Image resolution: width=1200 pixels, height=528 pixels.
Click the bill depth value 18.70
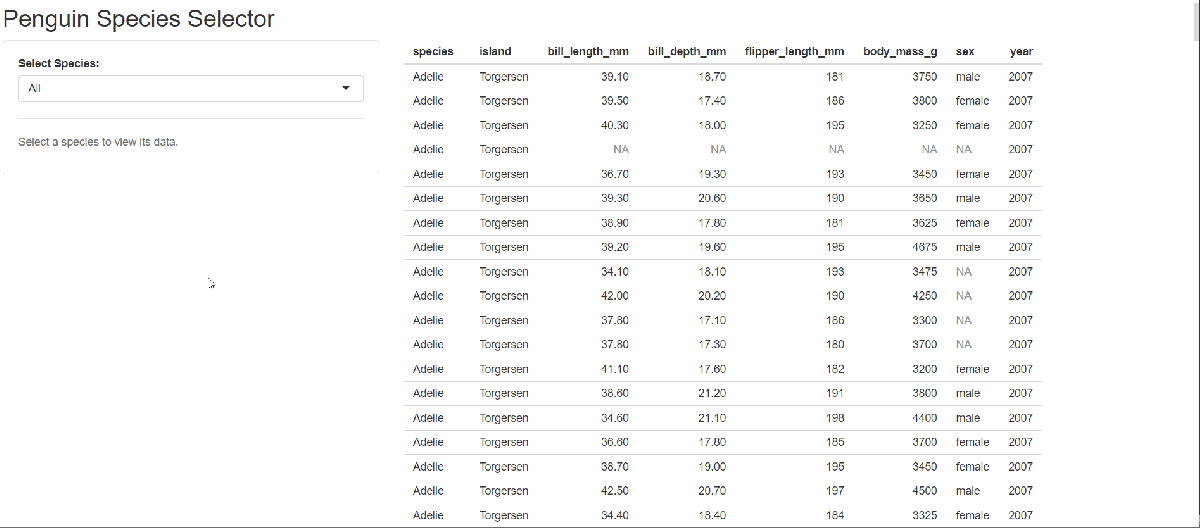[712, 77]
